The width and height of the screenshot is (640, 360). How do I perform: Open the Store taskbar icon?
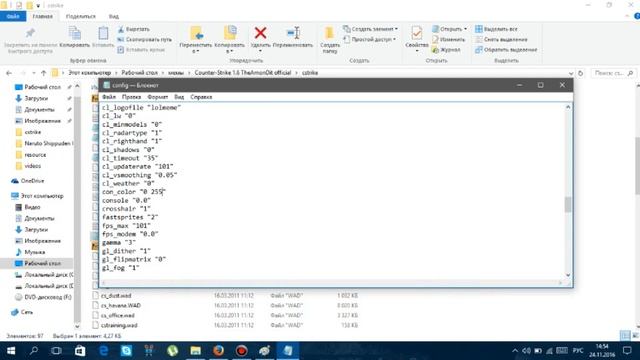point(80,351)
